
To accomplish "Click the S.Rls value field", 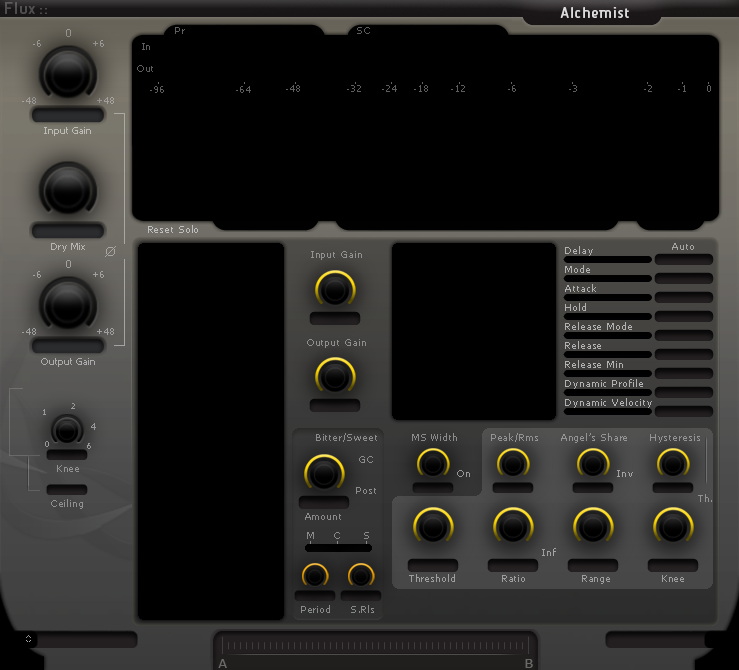I will coord(361,596).
